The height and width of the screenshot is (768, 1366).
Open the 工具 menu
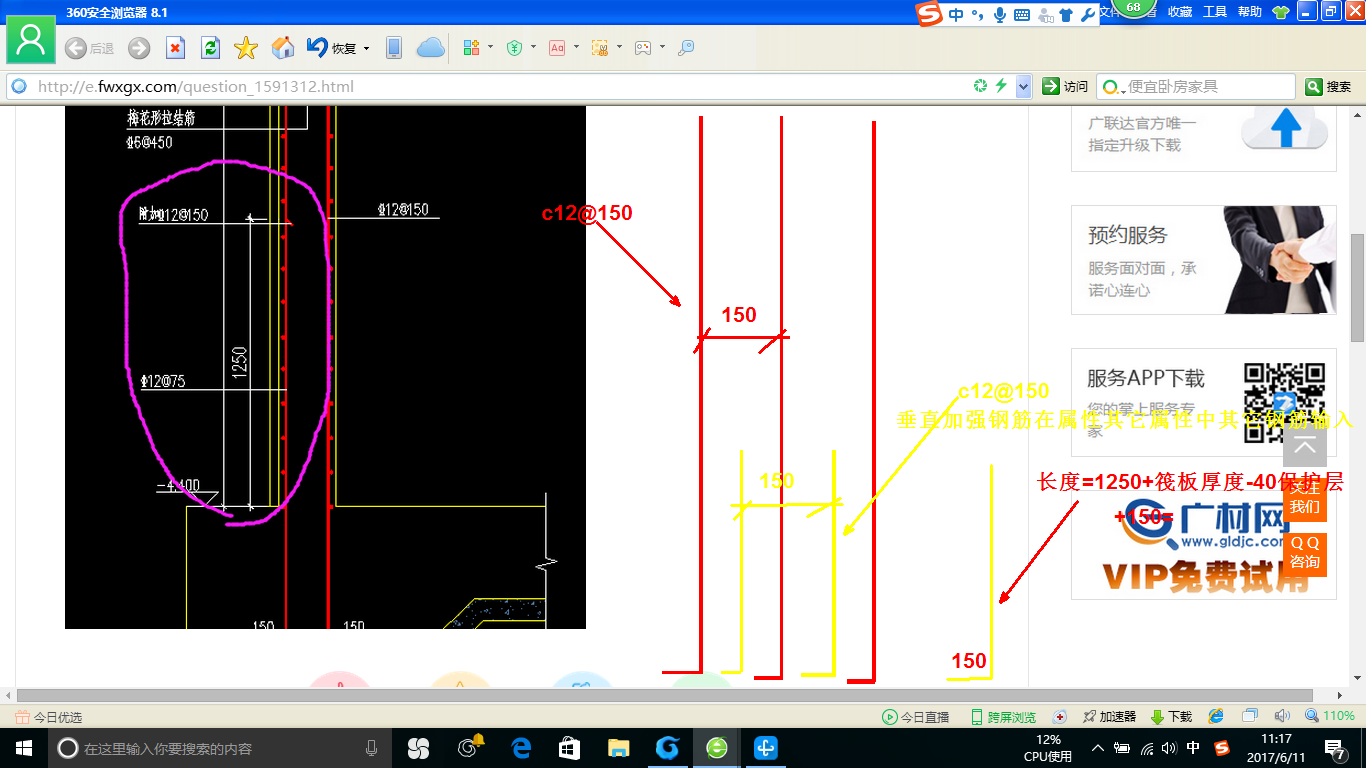tap(1215, 12)
